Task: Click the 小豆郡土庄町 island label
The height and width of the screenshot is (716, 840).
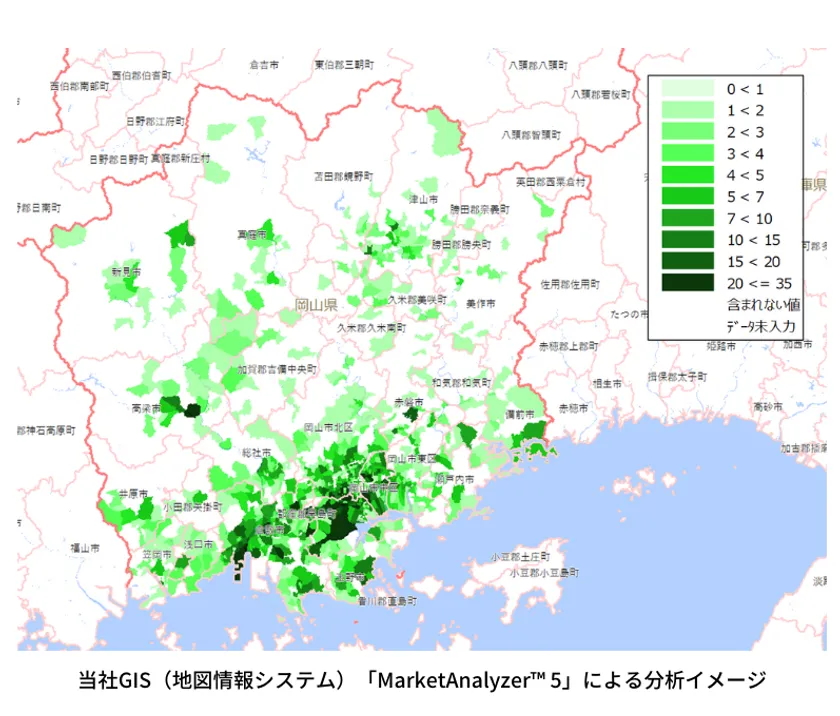Action: click(x=520, y=557)
